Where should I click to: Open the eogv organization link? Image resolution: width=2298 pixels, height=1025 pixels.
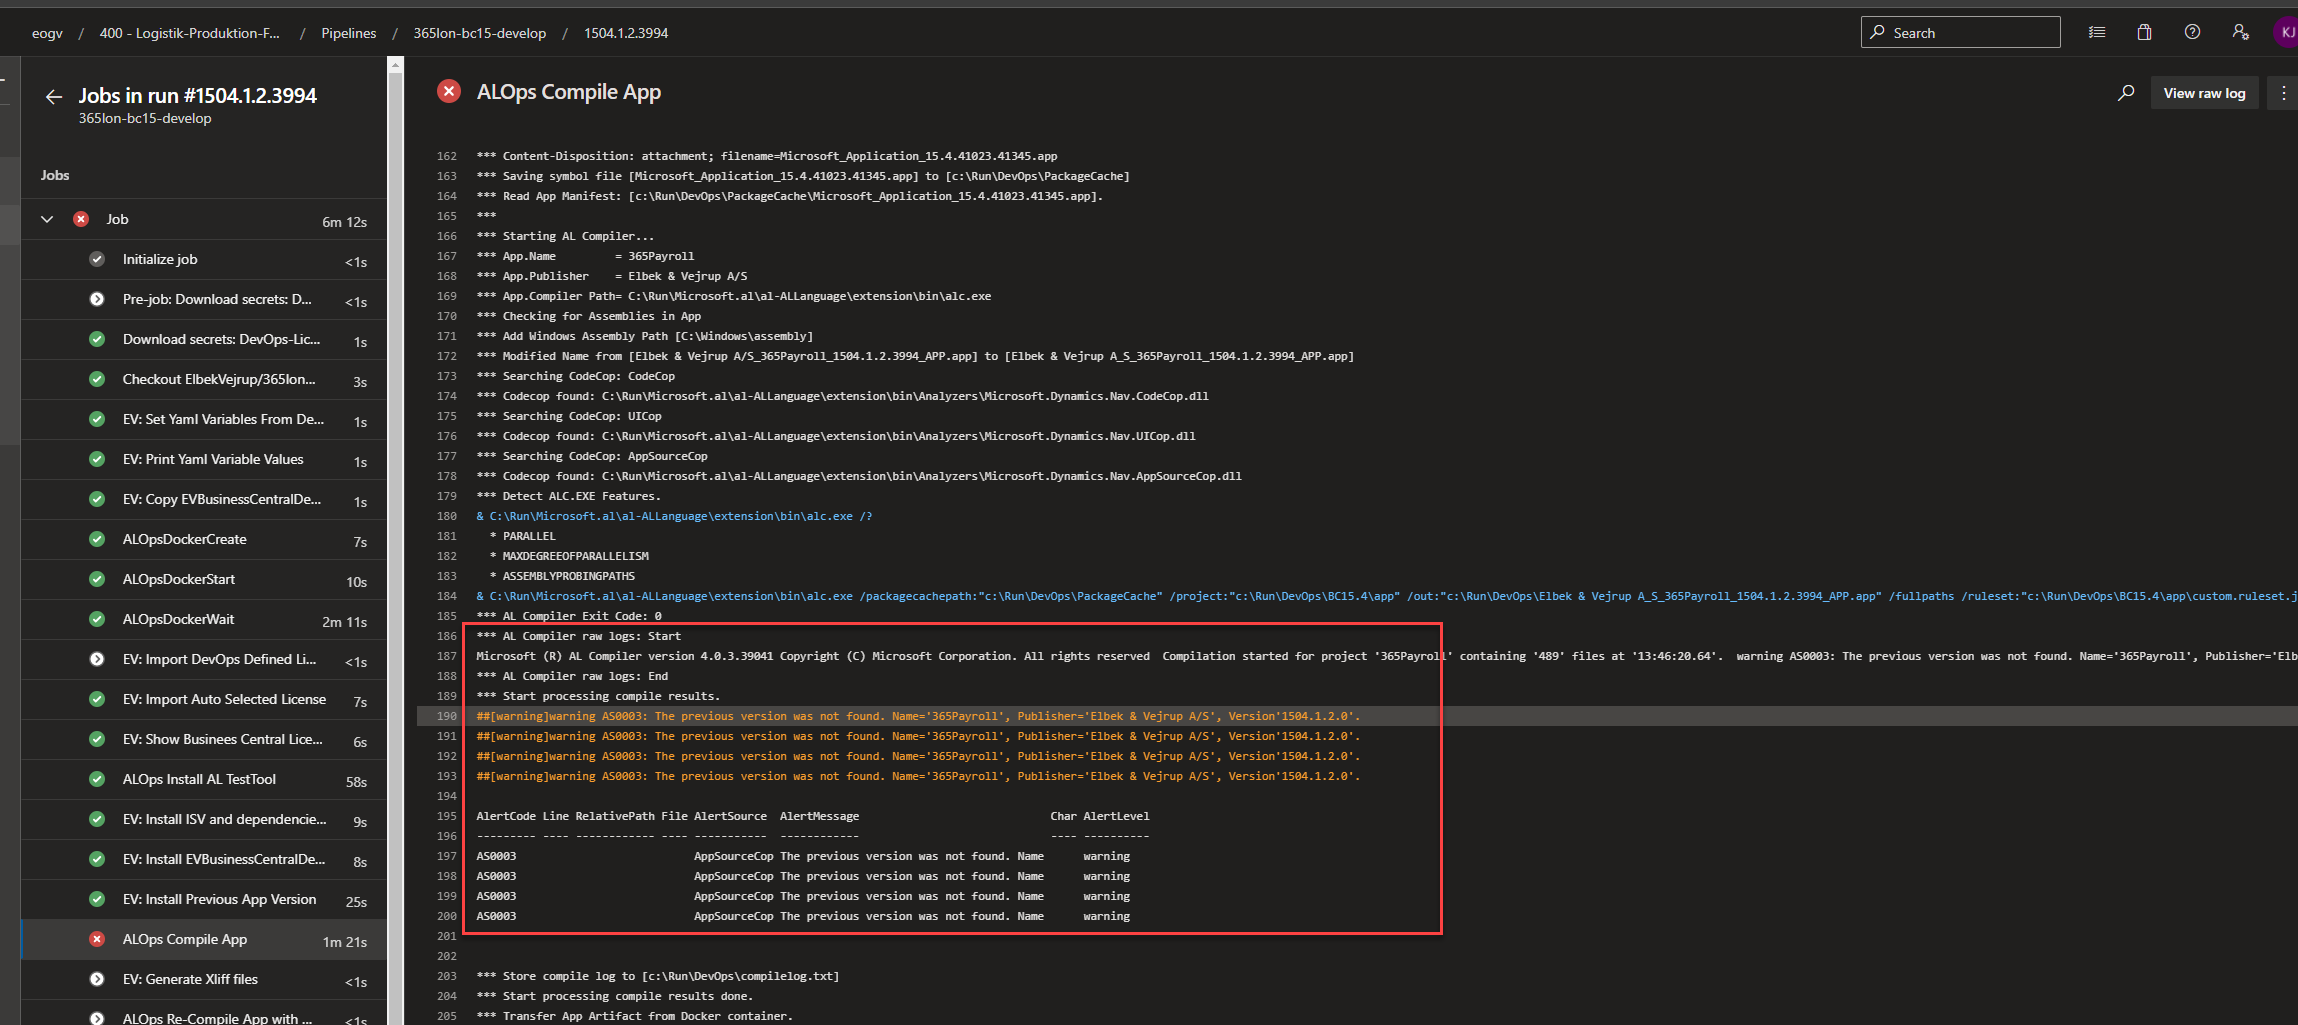tap(47, 32)
